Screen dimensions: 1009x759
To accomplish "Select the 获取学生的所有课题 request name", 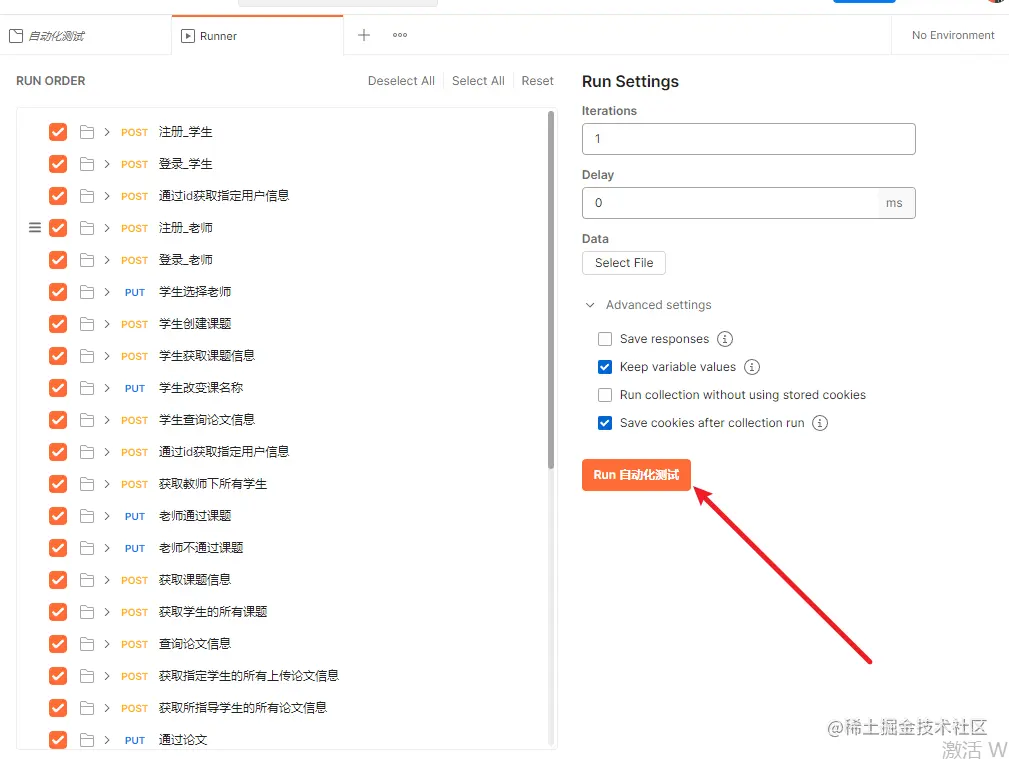I will pos(212,612).
